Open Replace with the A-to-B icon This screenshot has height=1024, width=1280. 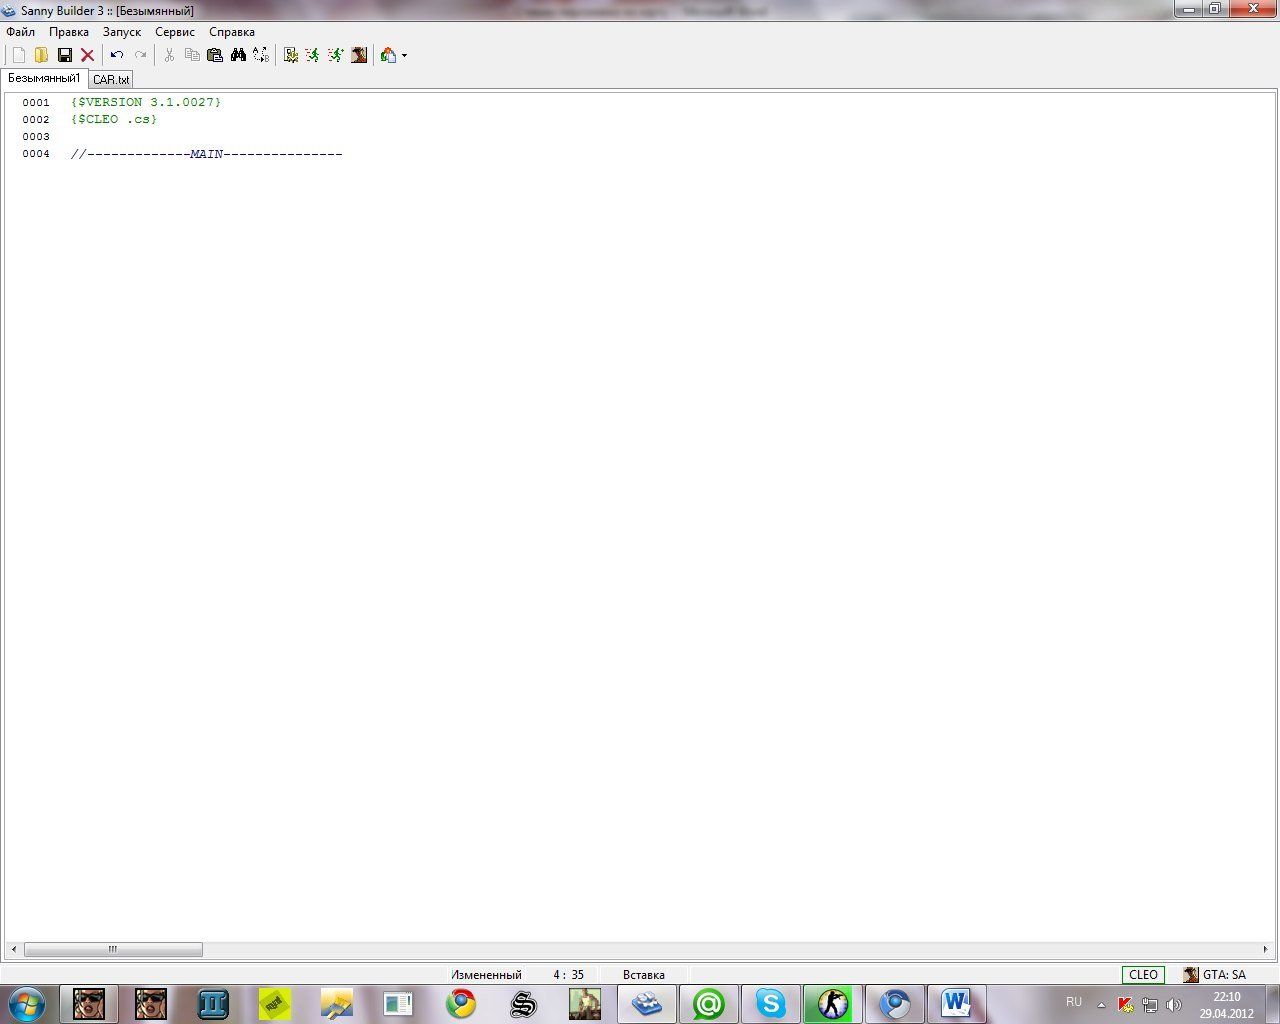tap(261, 55)
